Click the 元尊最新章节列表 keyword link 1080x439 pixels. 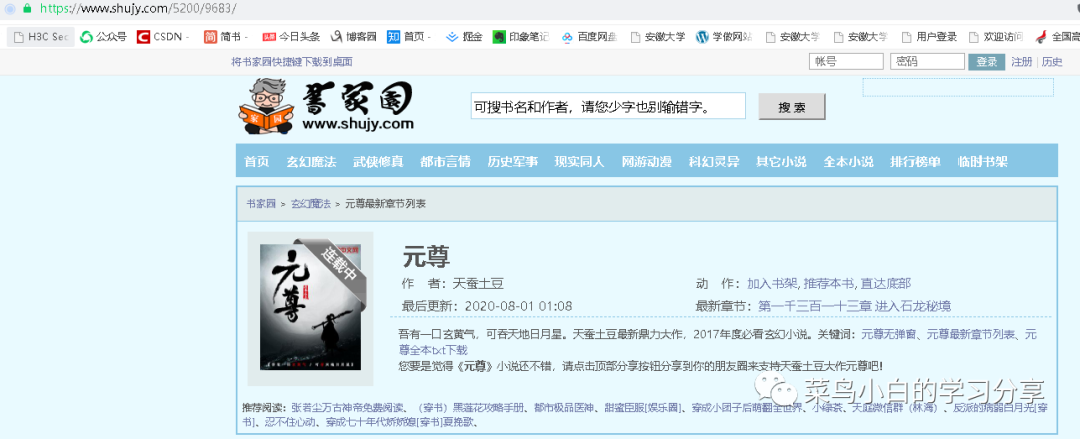970,334
